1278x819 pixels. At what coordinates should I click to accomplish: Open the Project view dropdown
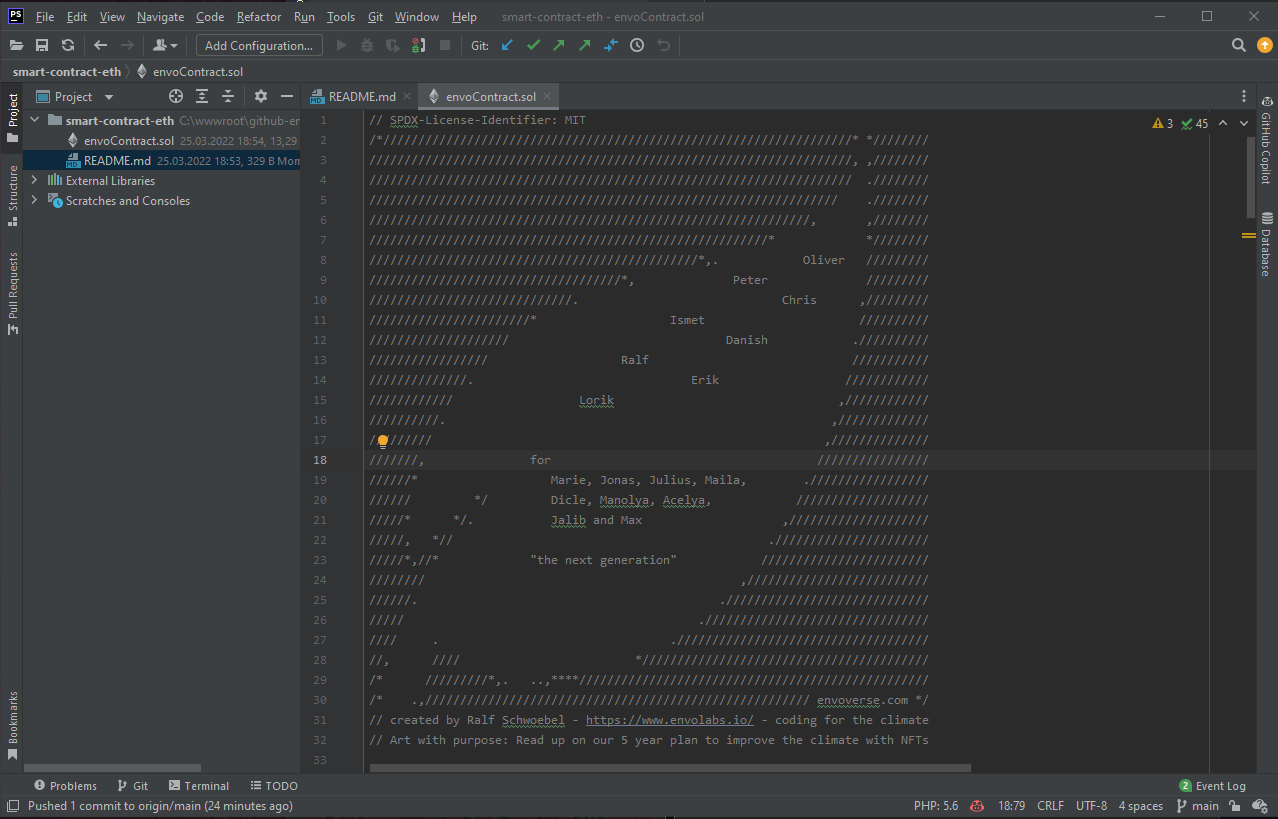point(109,97)
